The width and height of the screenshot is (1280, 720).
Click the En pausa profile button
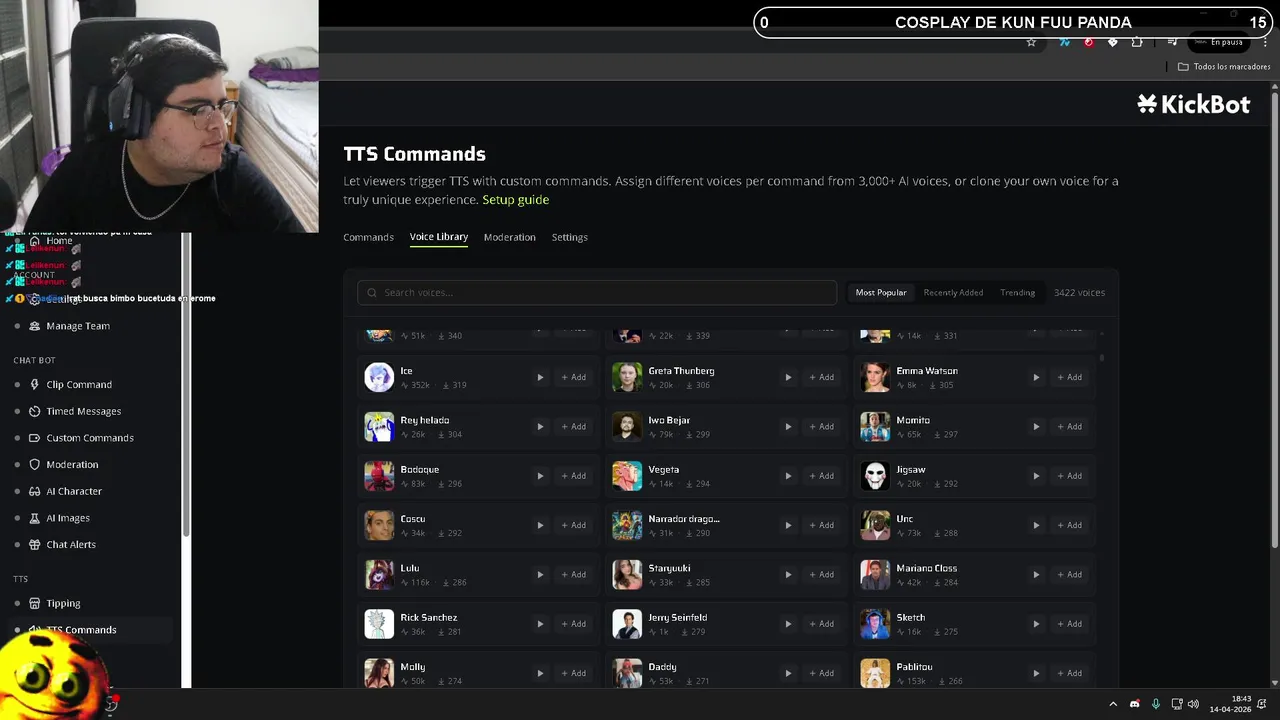click(1218, 42)
